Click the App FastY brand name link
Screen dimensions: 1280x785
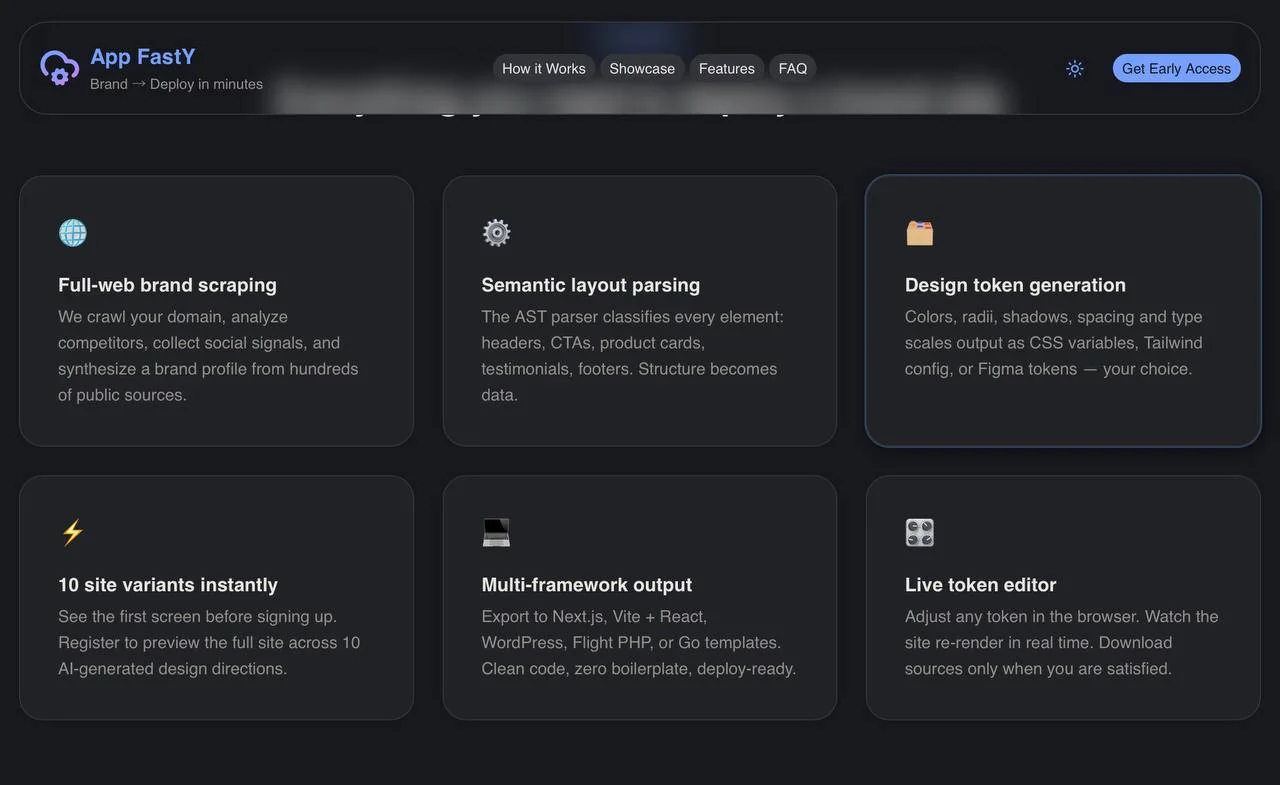tap(143, 57)
